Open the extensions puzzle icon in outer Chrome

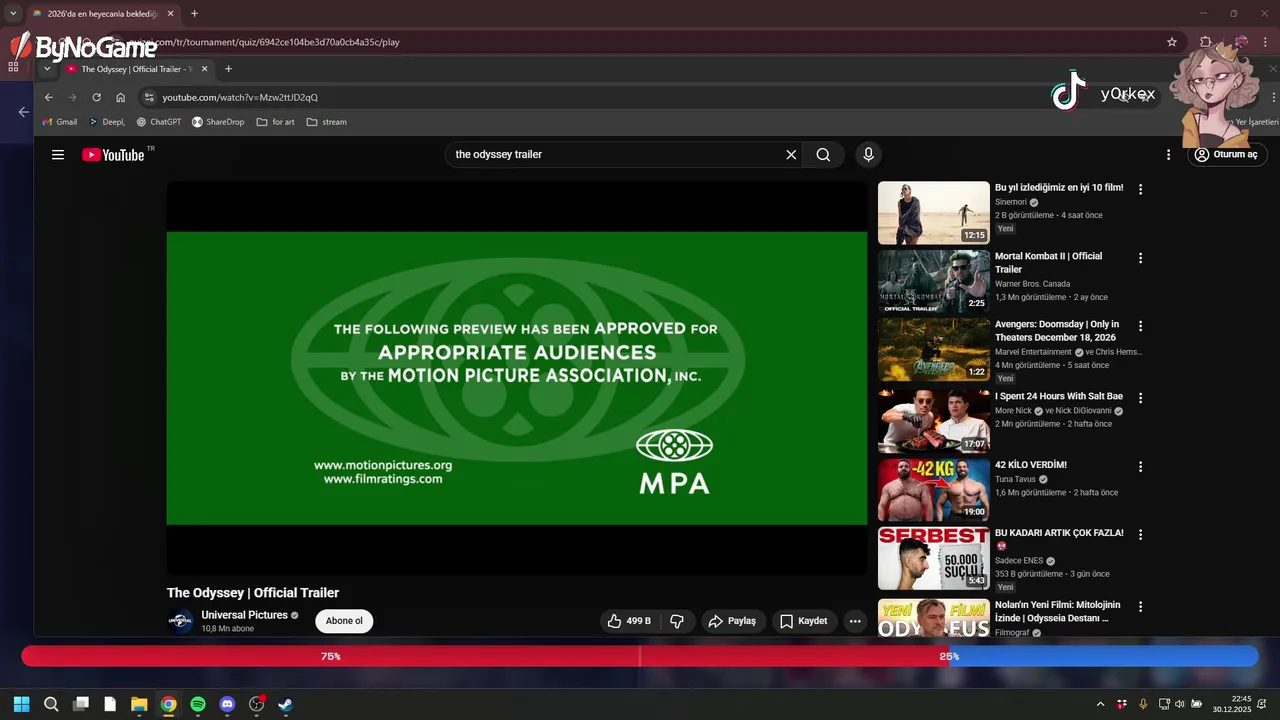click(1206, 42)
